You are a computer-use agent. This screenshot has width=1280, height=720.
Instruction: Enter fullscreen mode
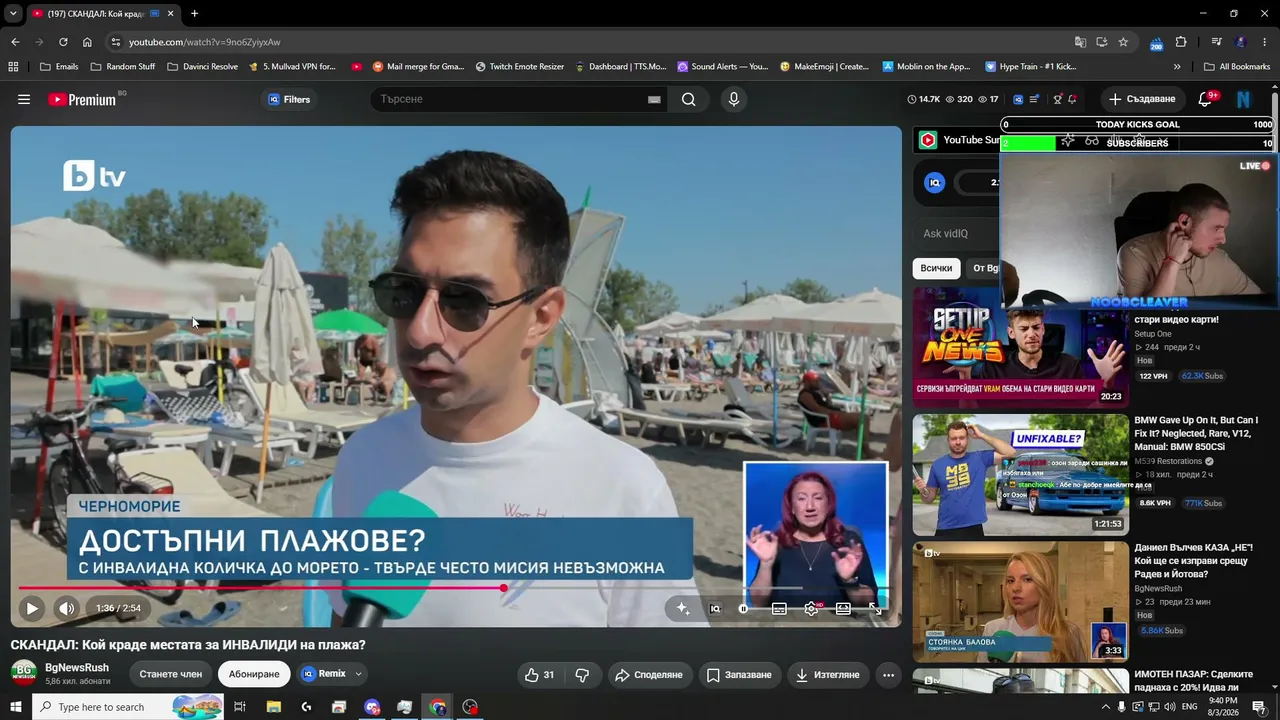pyautogui.click(x=875, y=608)
